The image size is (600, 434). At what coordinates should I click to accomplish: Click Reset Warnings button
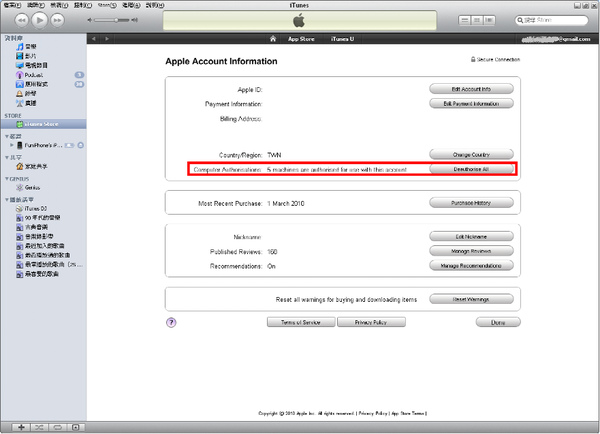471,299
